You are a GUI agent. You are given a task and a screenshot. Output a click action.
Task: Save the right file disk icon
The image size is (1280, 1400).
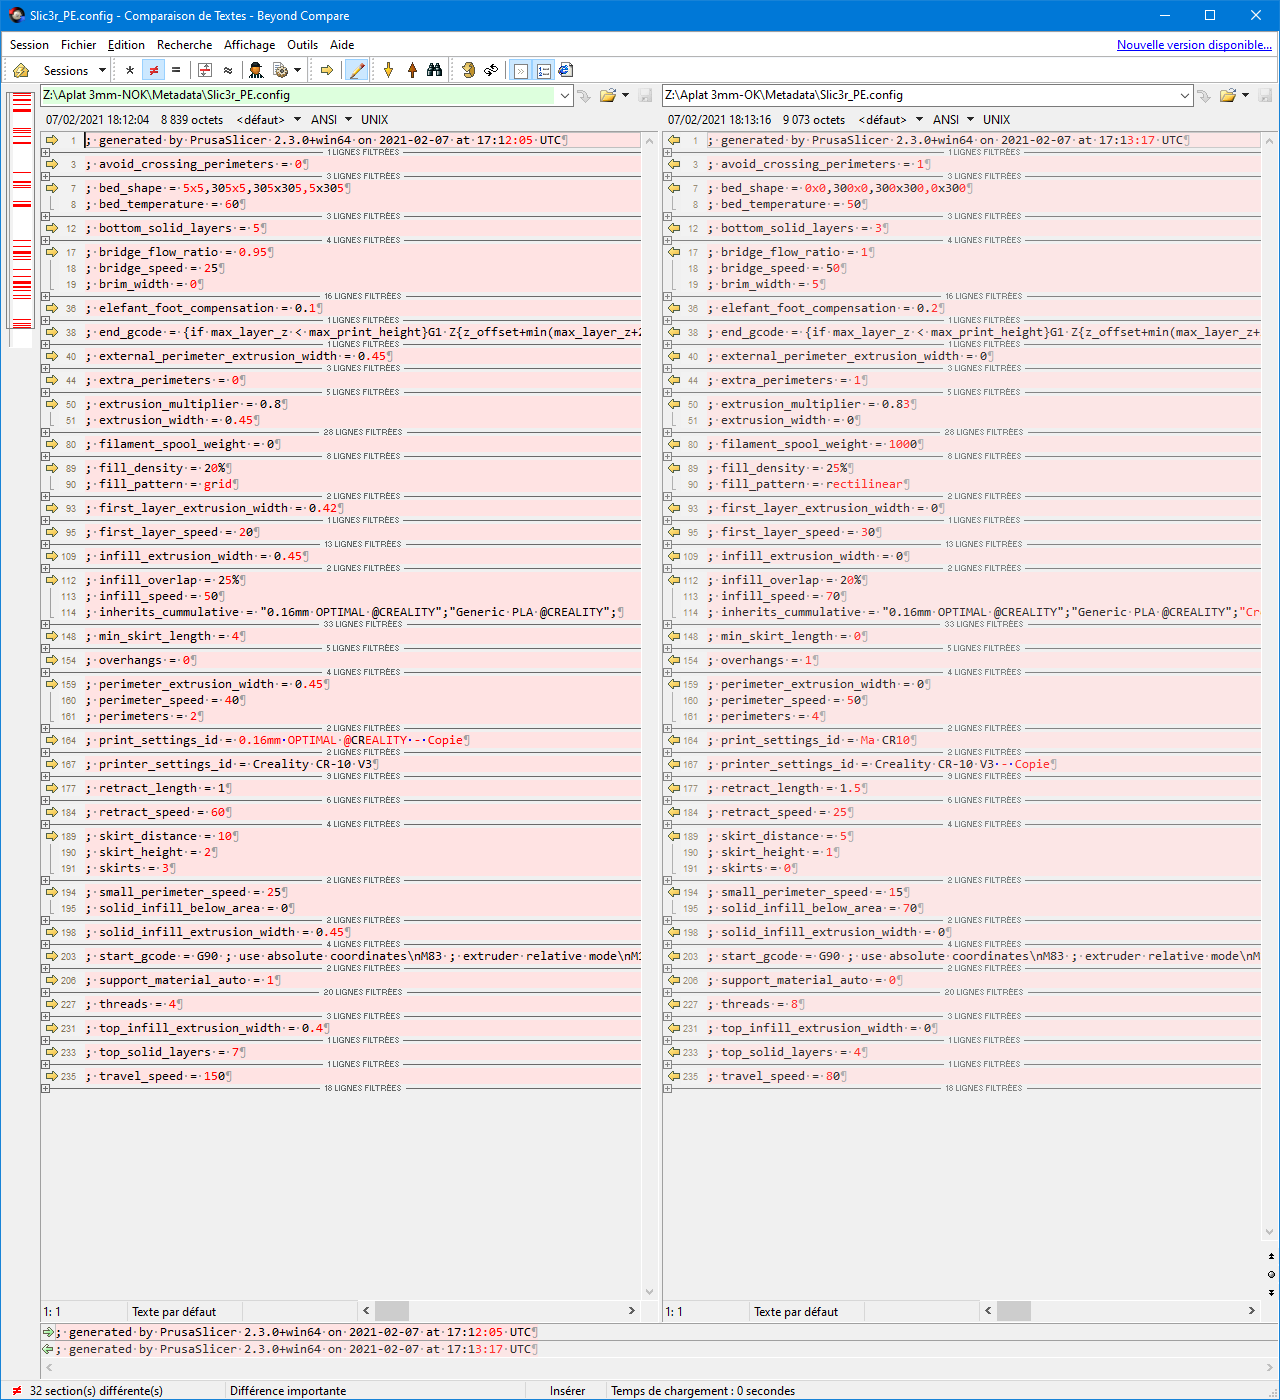1265,96
